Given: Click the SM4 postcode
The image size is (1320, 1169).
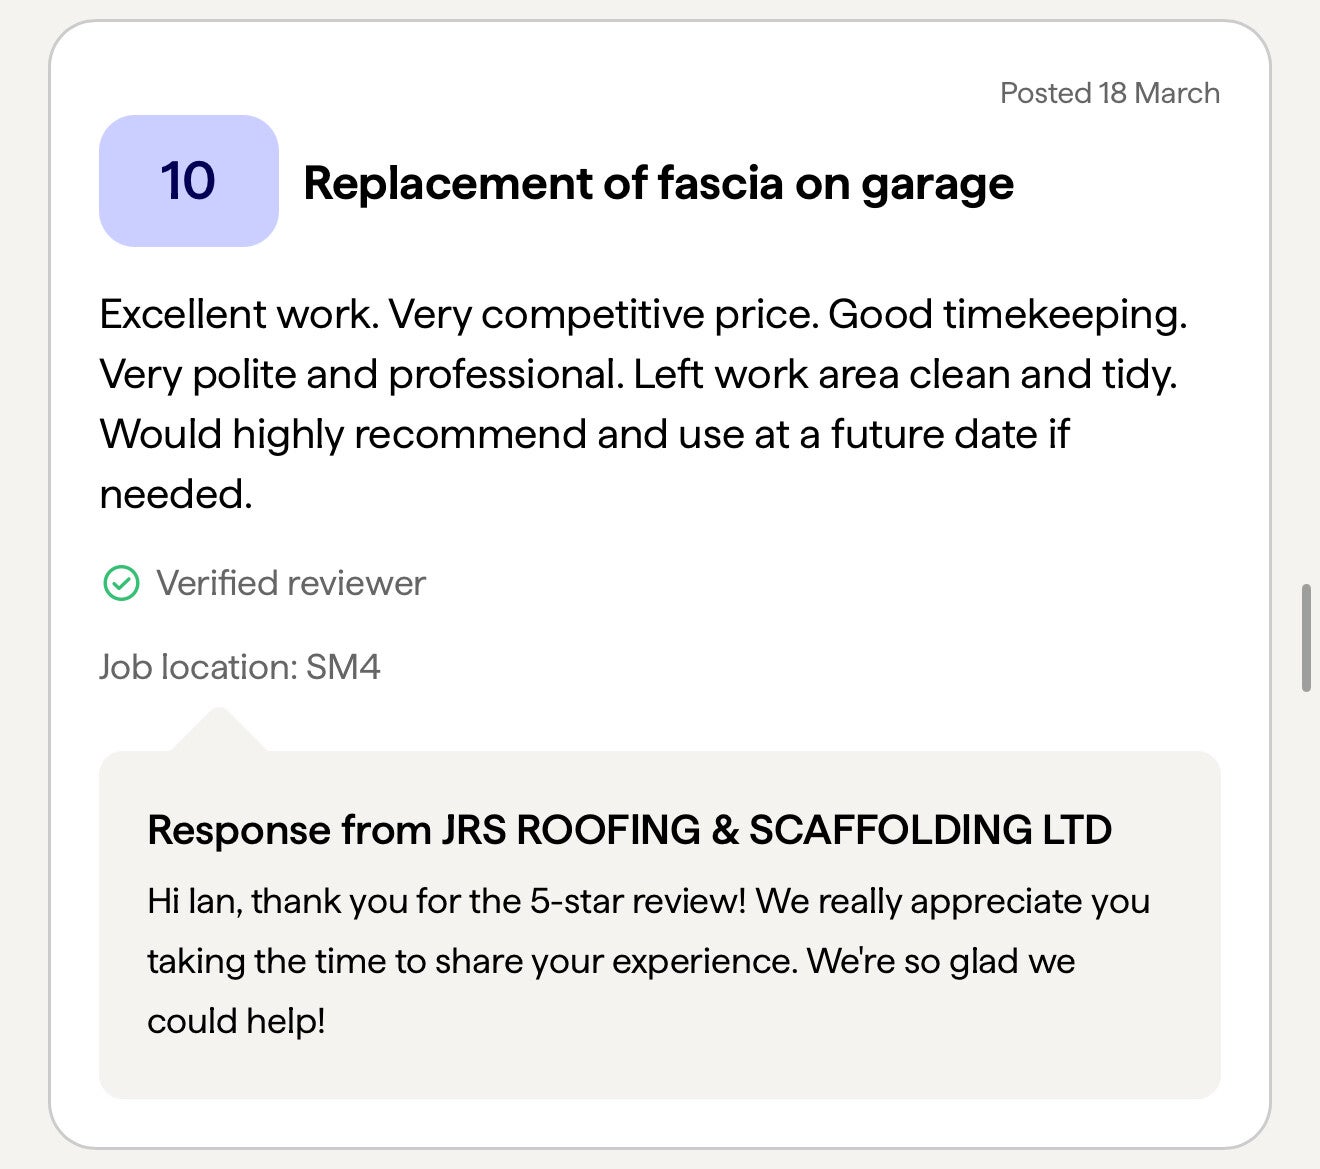Looking at the screenshot, I should 343,667.
